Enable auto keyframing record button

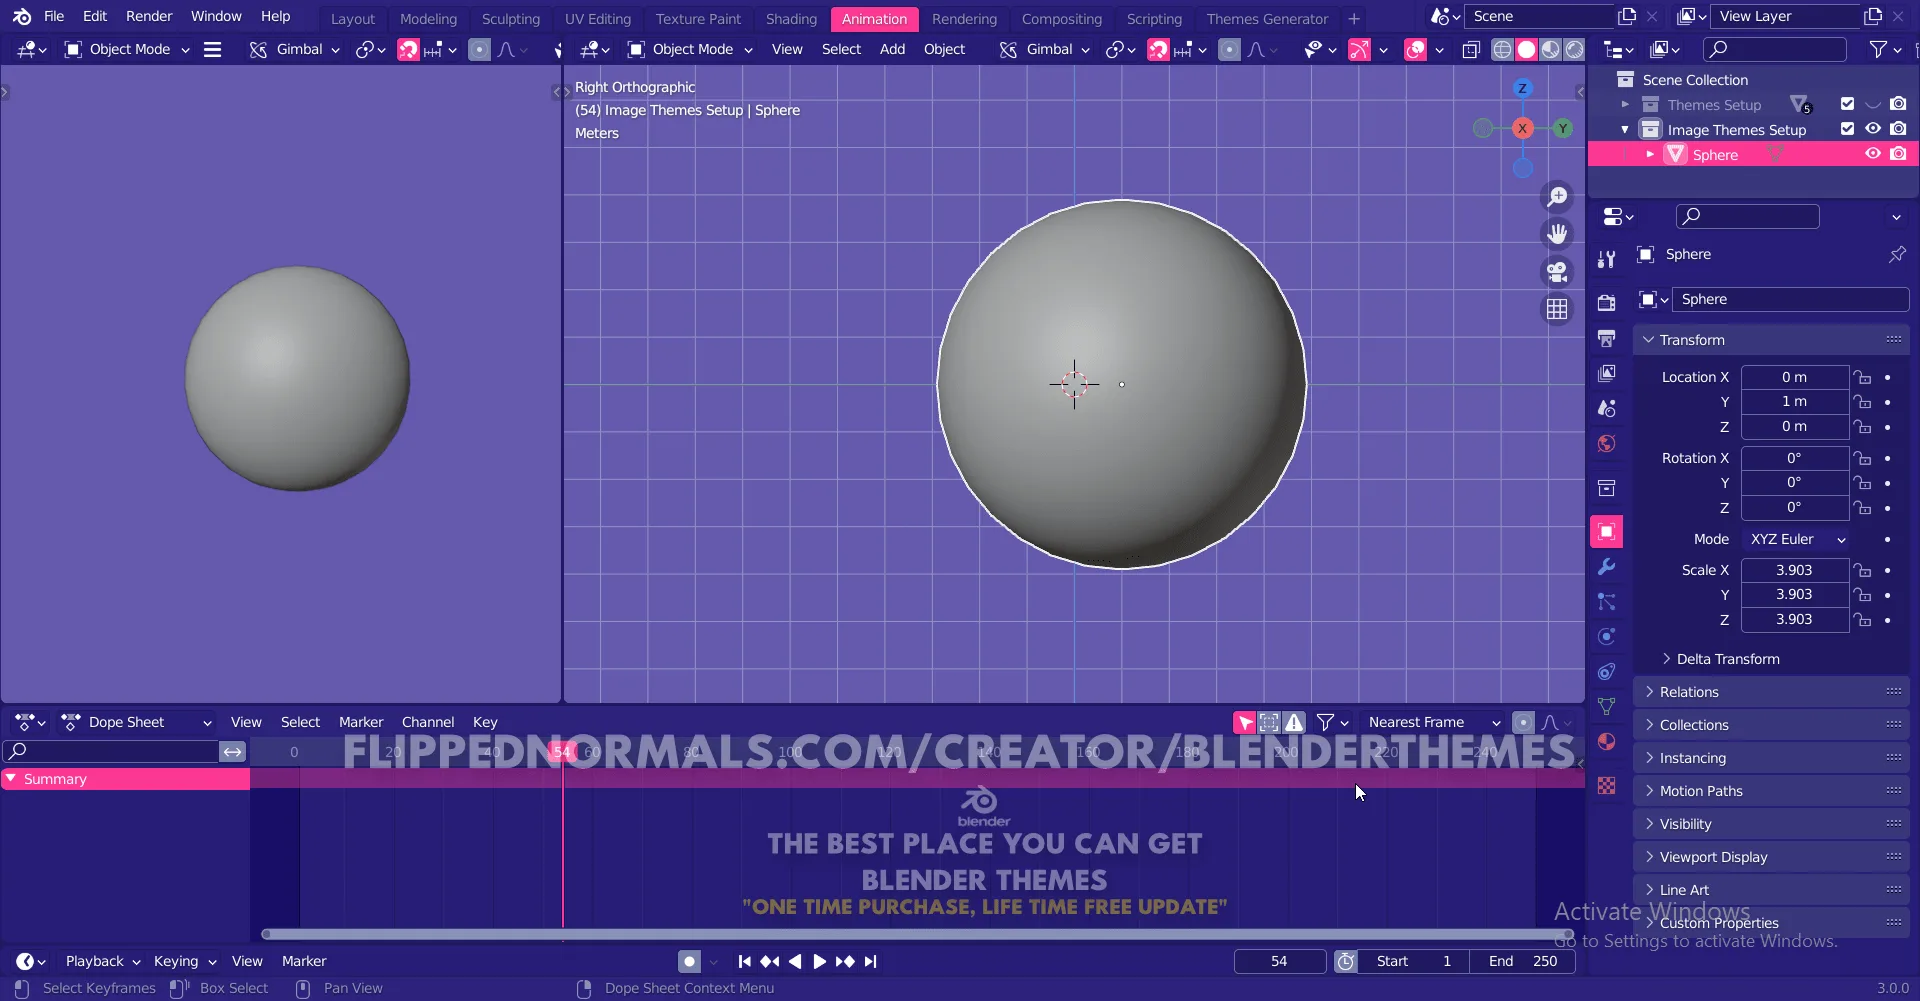click(689, 961)
